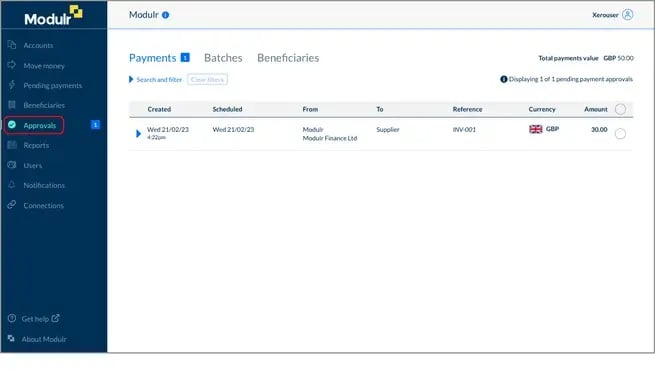Open Notifications in the sidebar
This screenshot has width=655, height=372.
pos(44,185)
